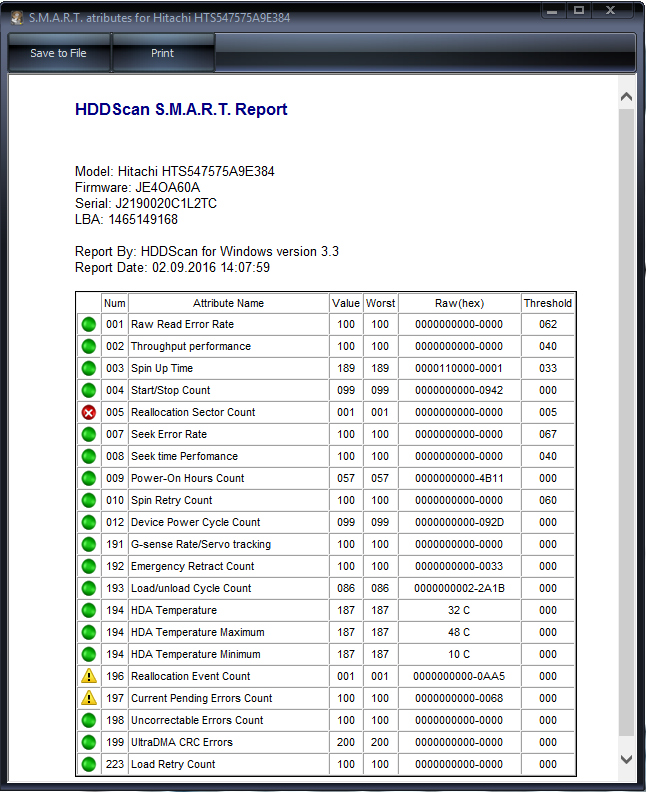
Task: Click the Reallocation Sector Count attribute name
Action: coord(193,412)
